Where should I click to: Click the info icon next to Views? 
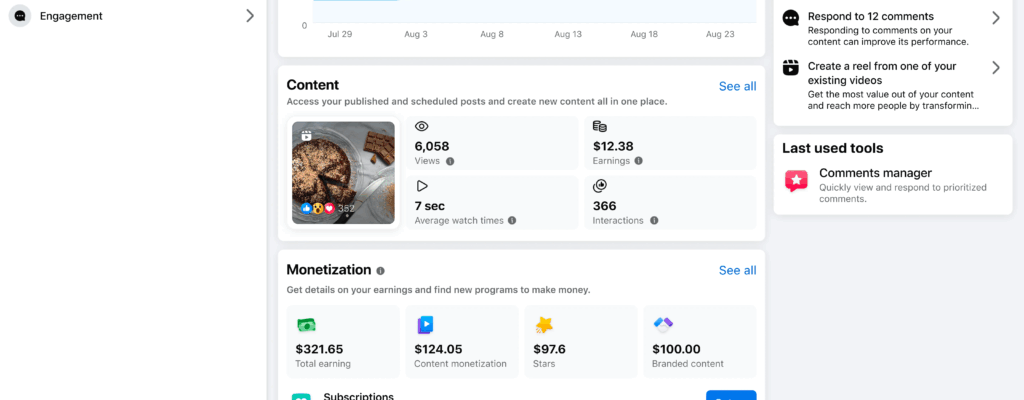(450, 161)
